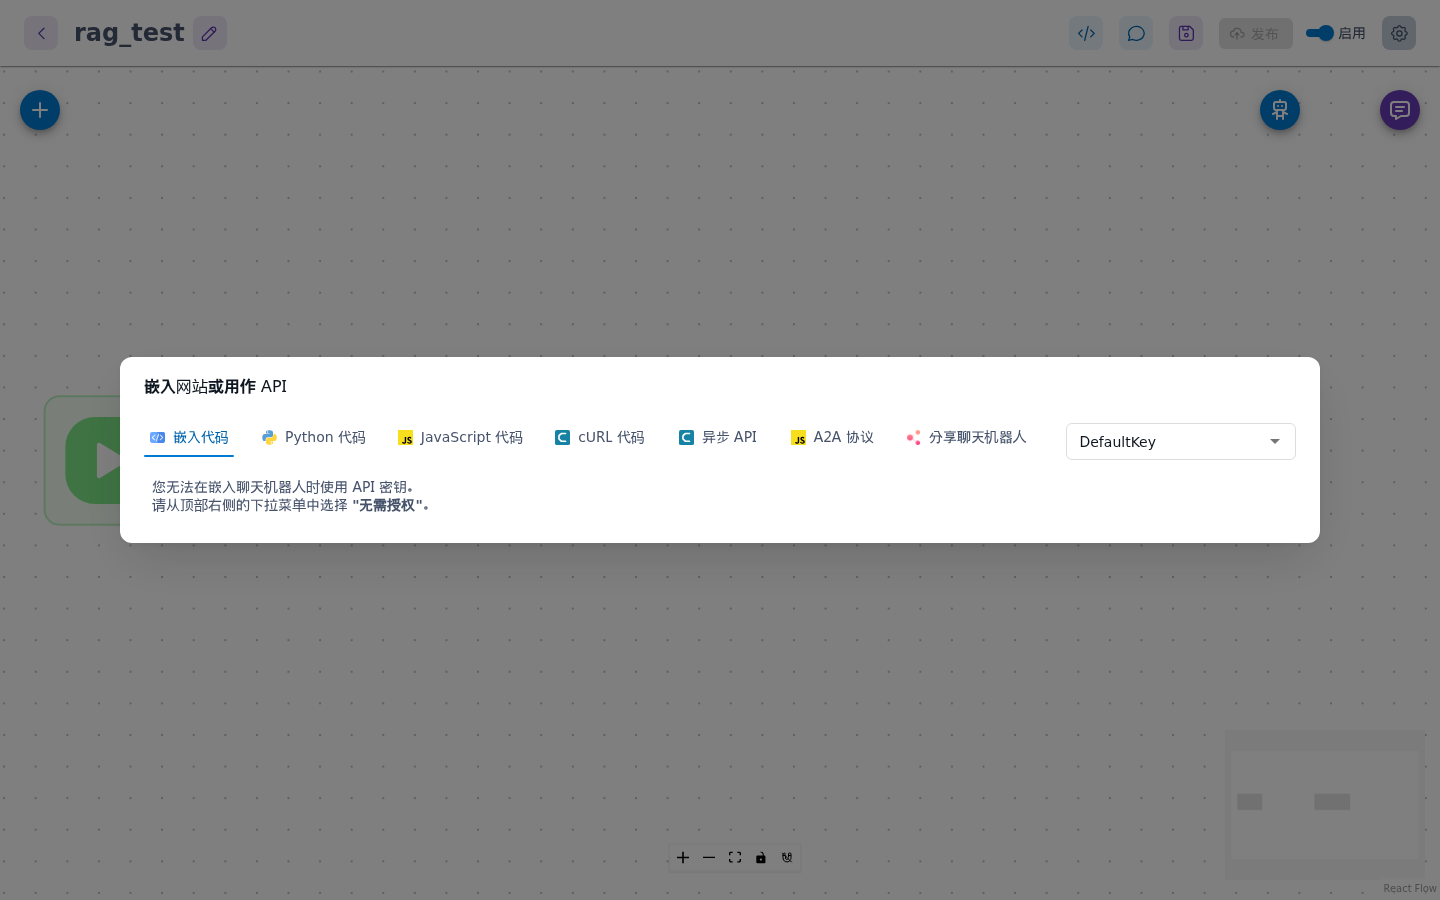Click the rag_test title text

[129, 33]
